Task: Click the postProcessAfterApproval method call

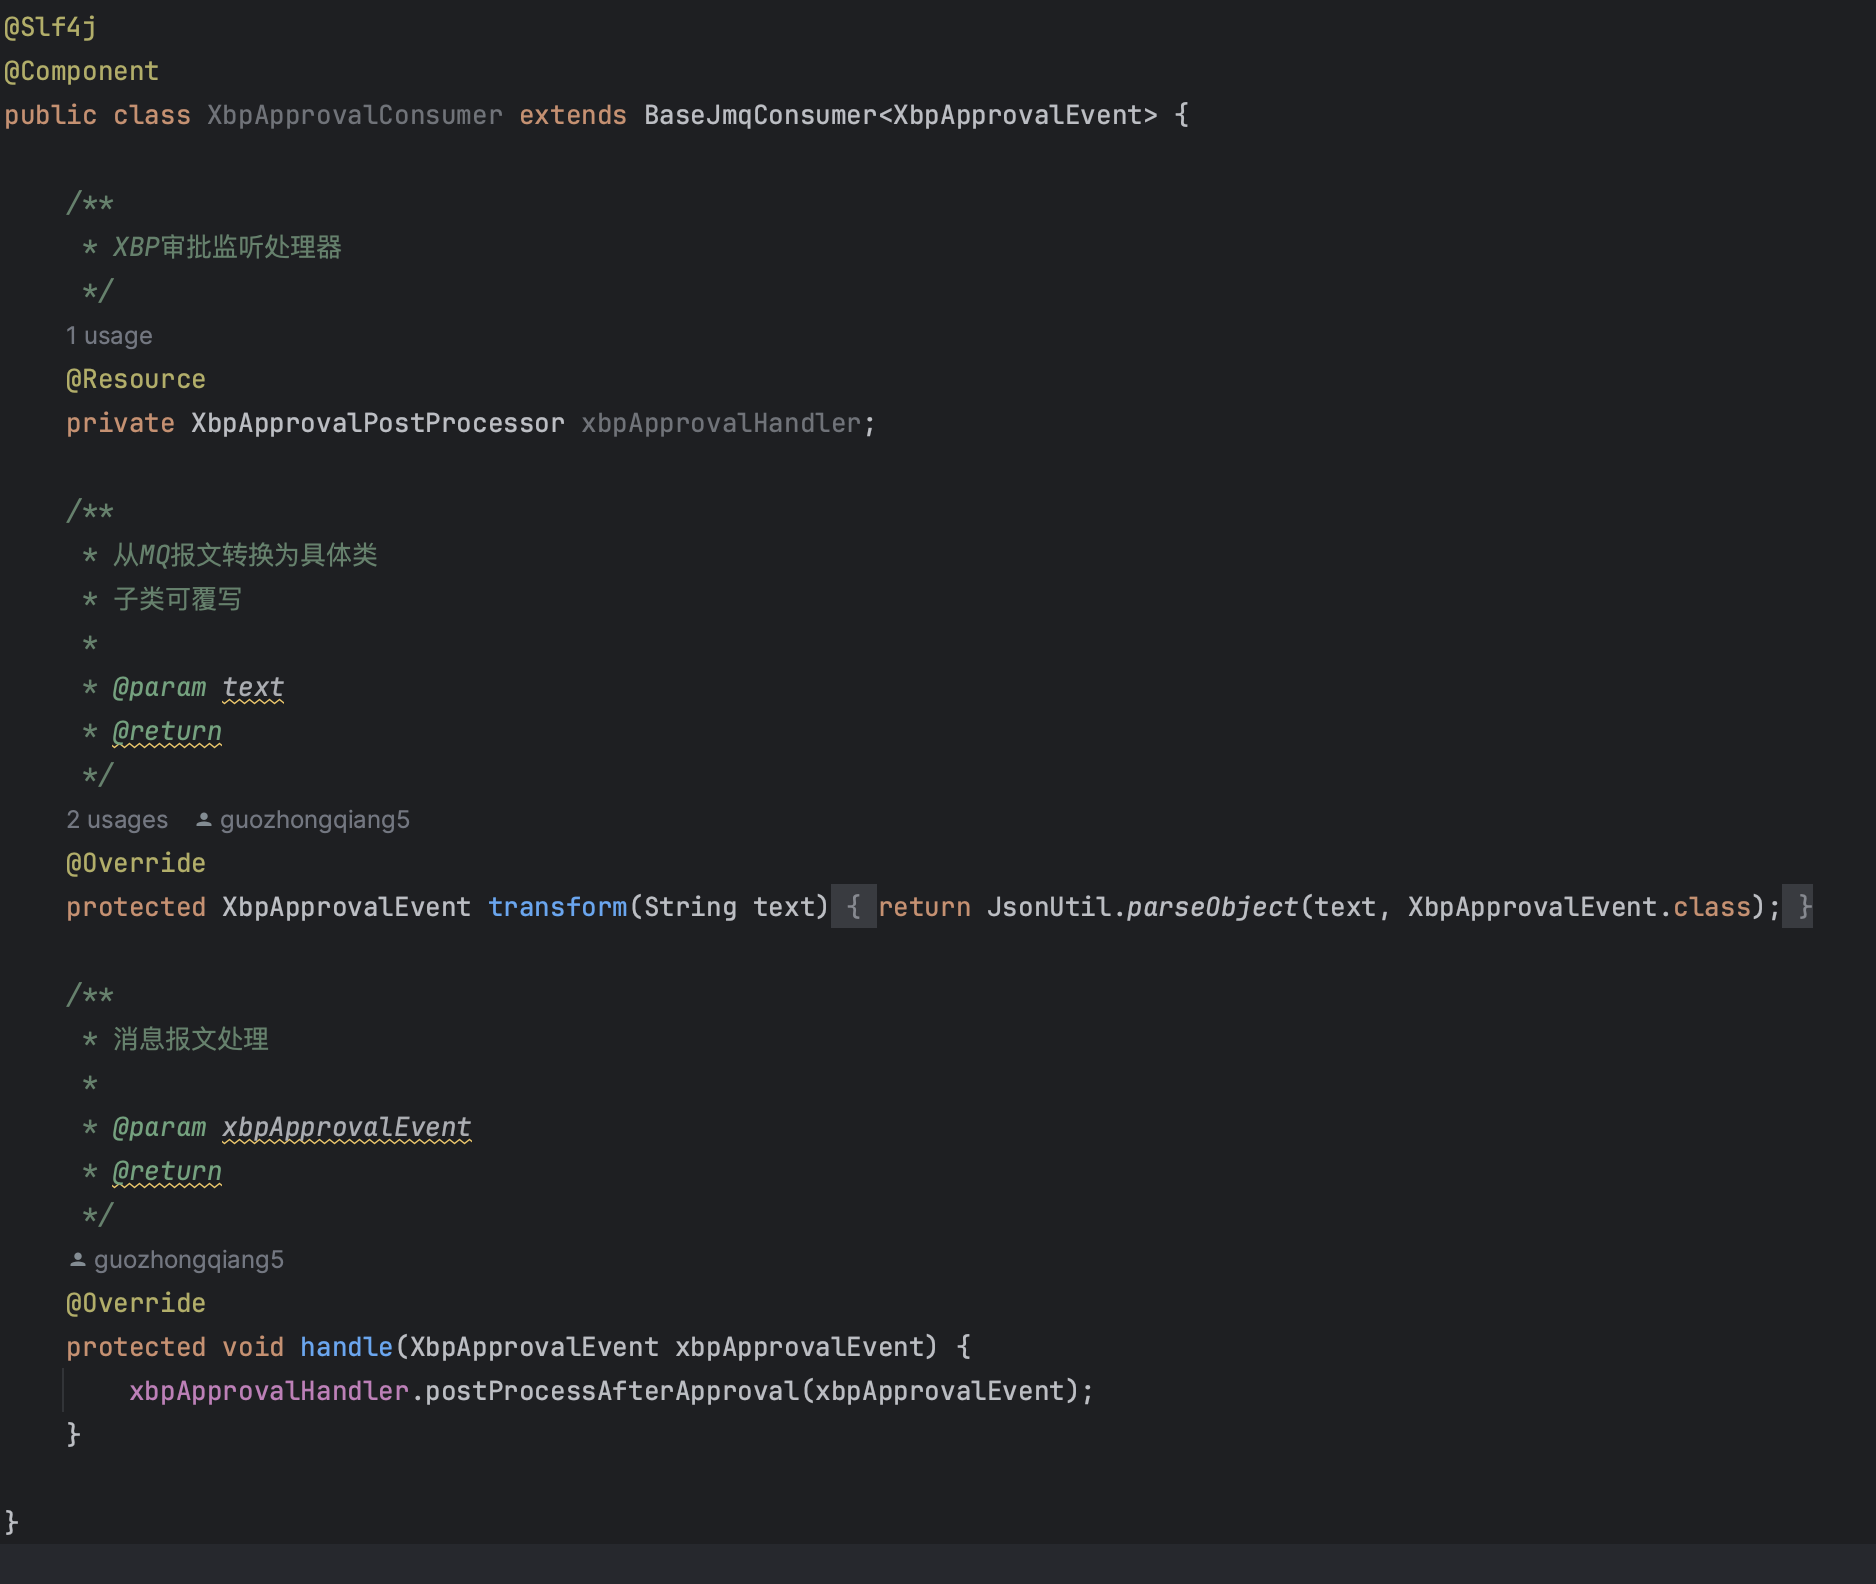Action: [611, 1391]
